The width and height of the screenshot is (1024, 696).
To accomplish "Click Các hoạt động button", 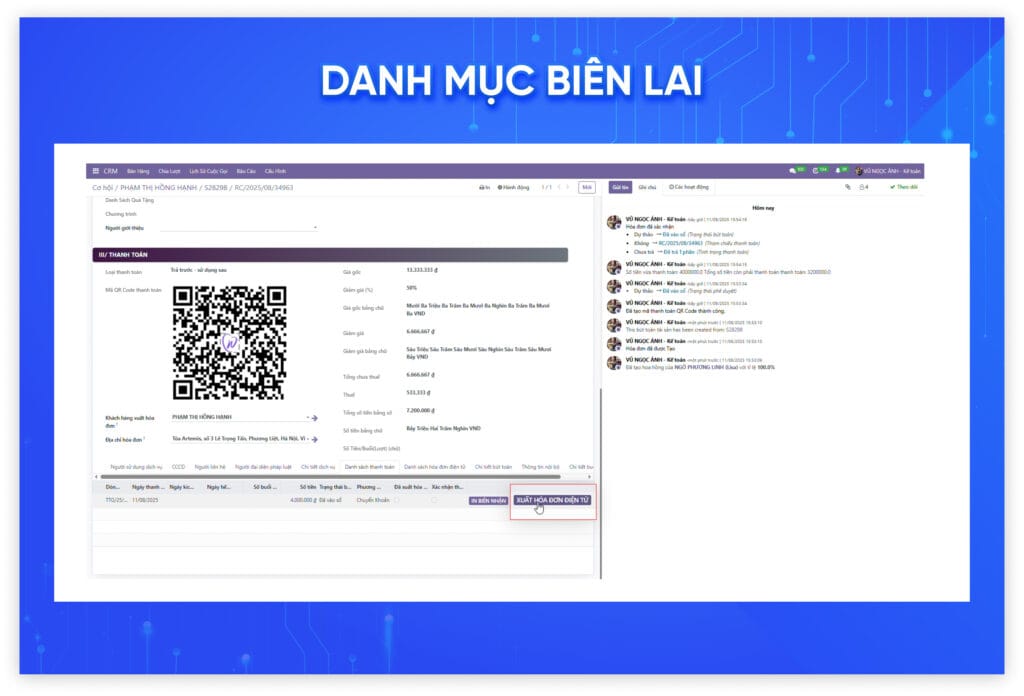I will (688, 187).
